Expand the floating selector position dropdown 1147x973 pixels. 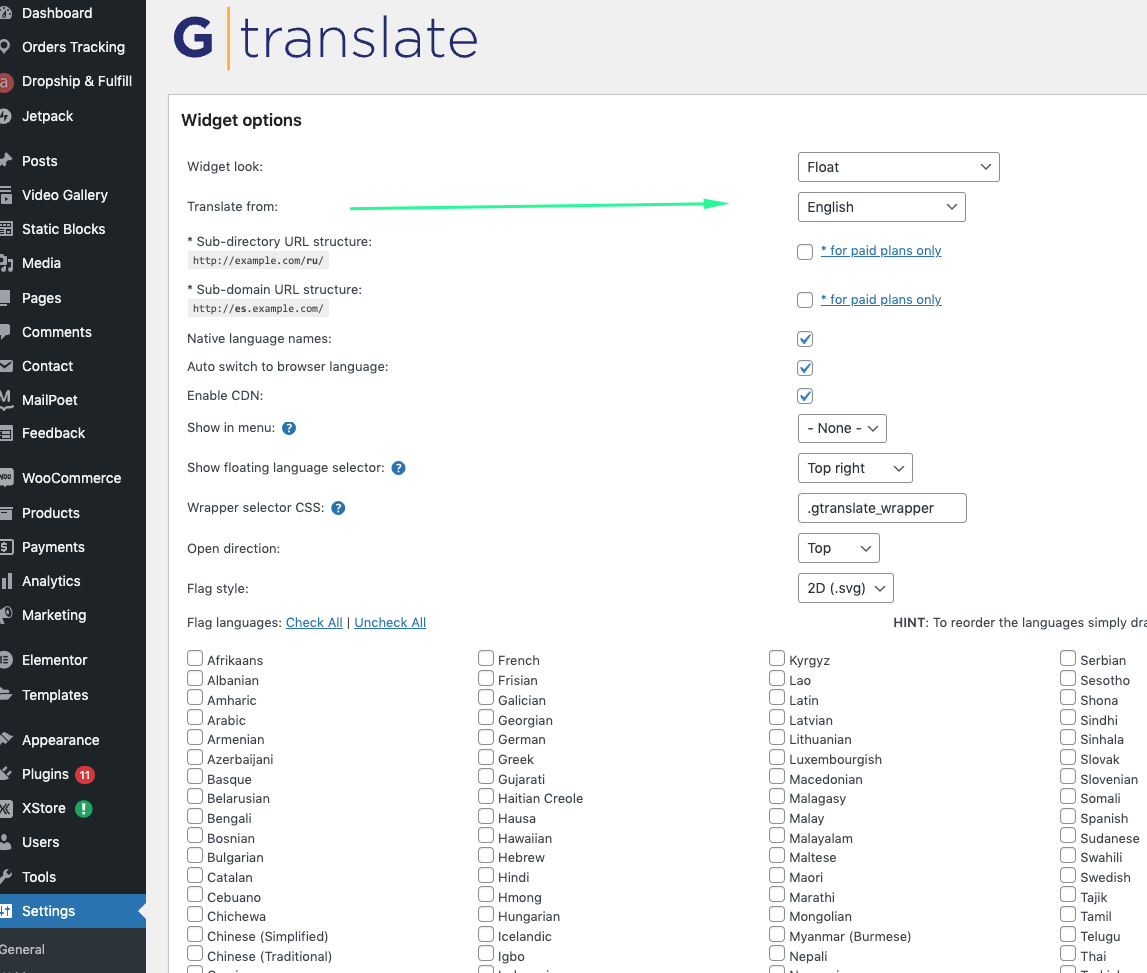click(855, 468)
